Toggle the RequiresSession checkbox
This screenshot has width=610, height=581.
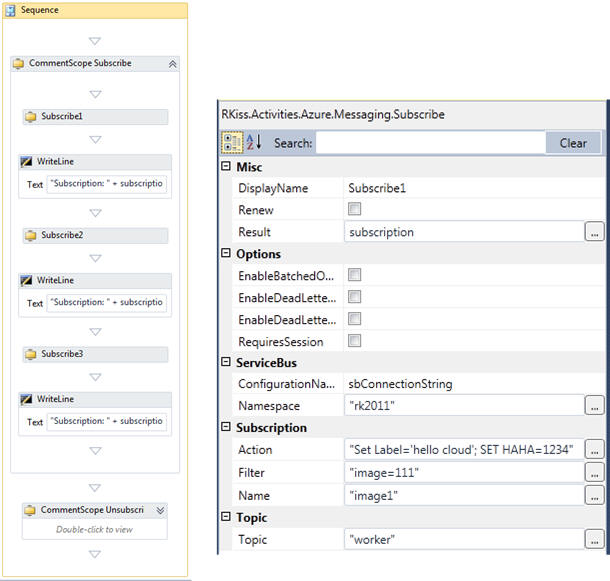point(354,341)
